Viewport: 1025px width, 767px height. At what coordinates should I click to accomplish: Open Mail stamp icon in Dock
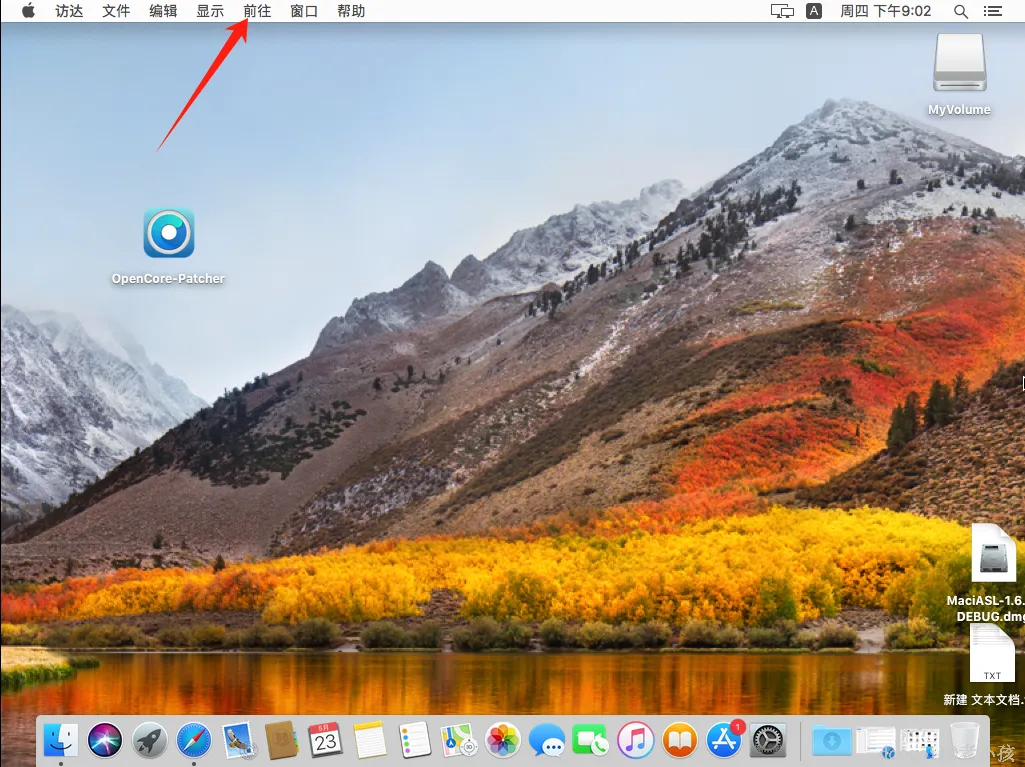238,740
